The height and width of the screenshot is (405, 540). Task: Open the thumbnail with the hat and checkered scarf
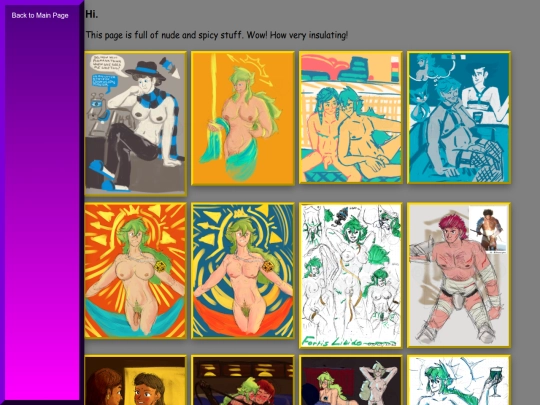(x=136, y=124)
